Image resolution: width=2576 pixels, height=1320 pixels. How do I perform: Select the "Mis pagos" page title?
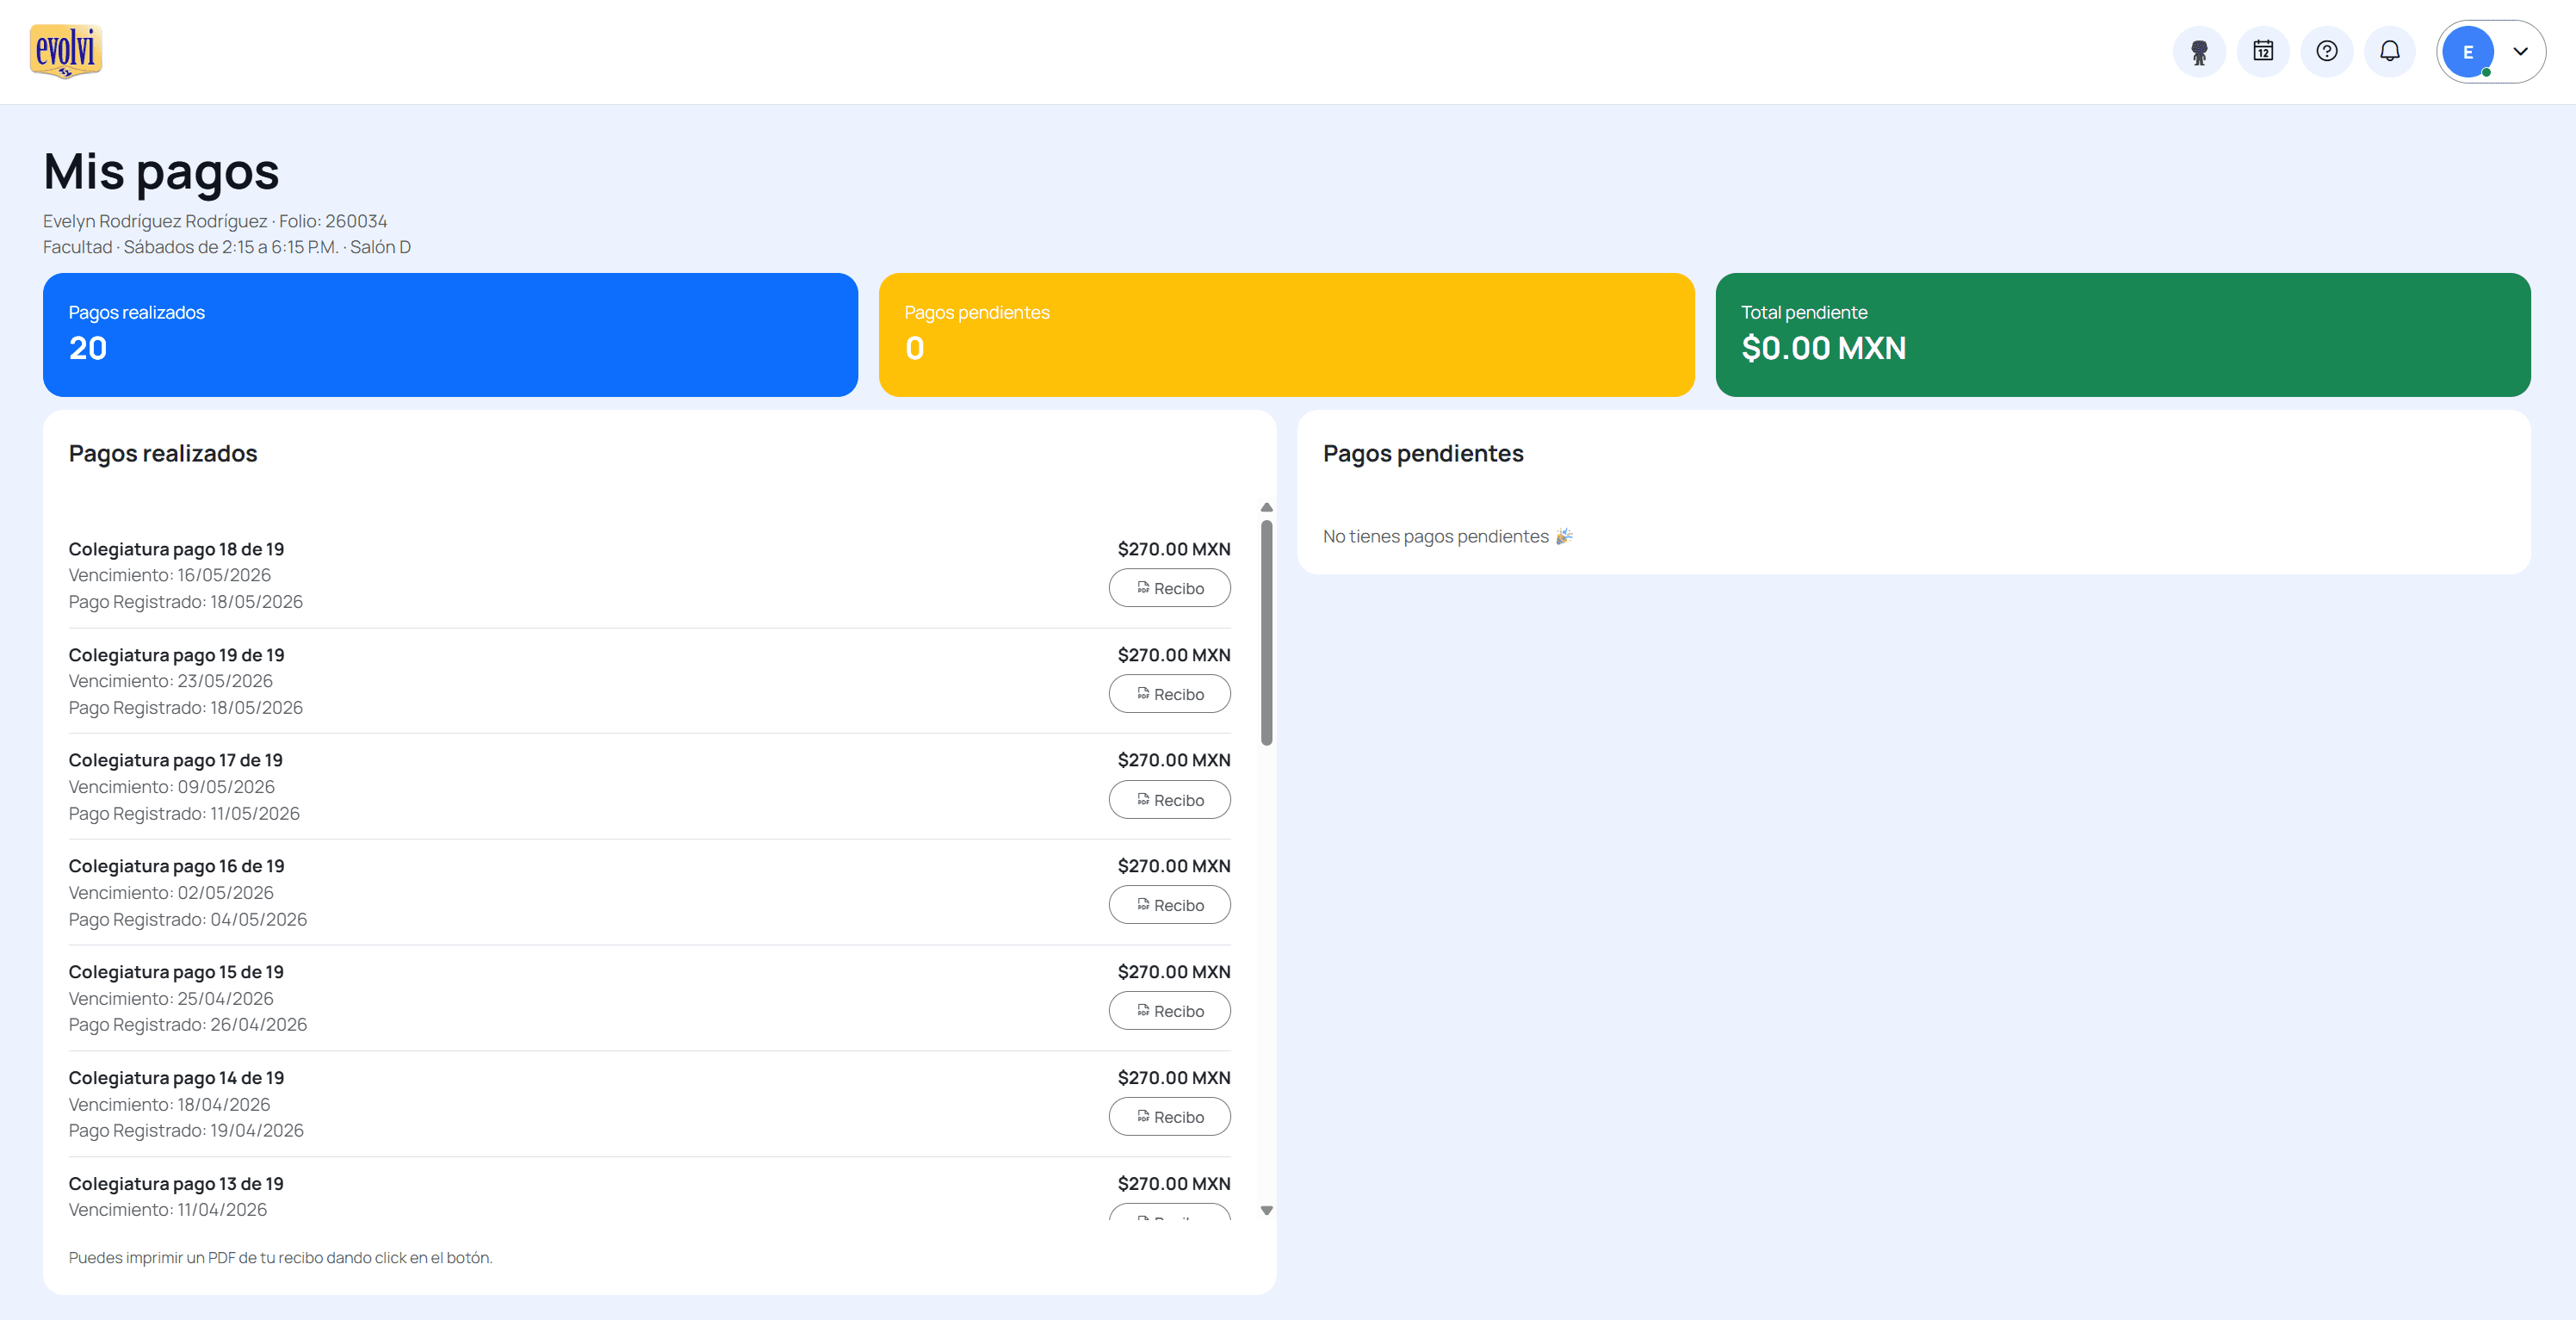161,172
